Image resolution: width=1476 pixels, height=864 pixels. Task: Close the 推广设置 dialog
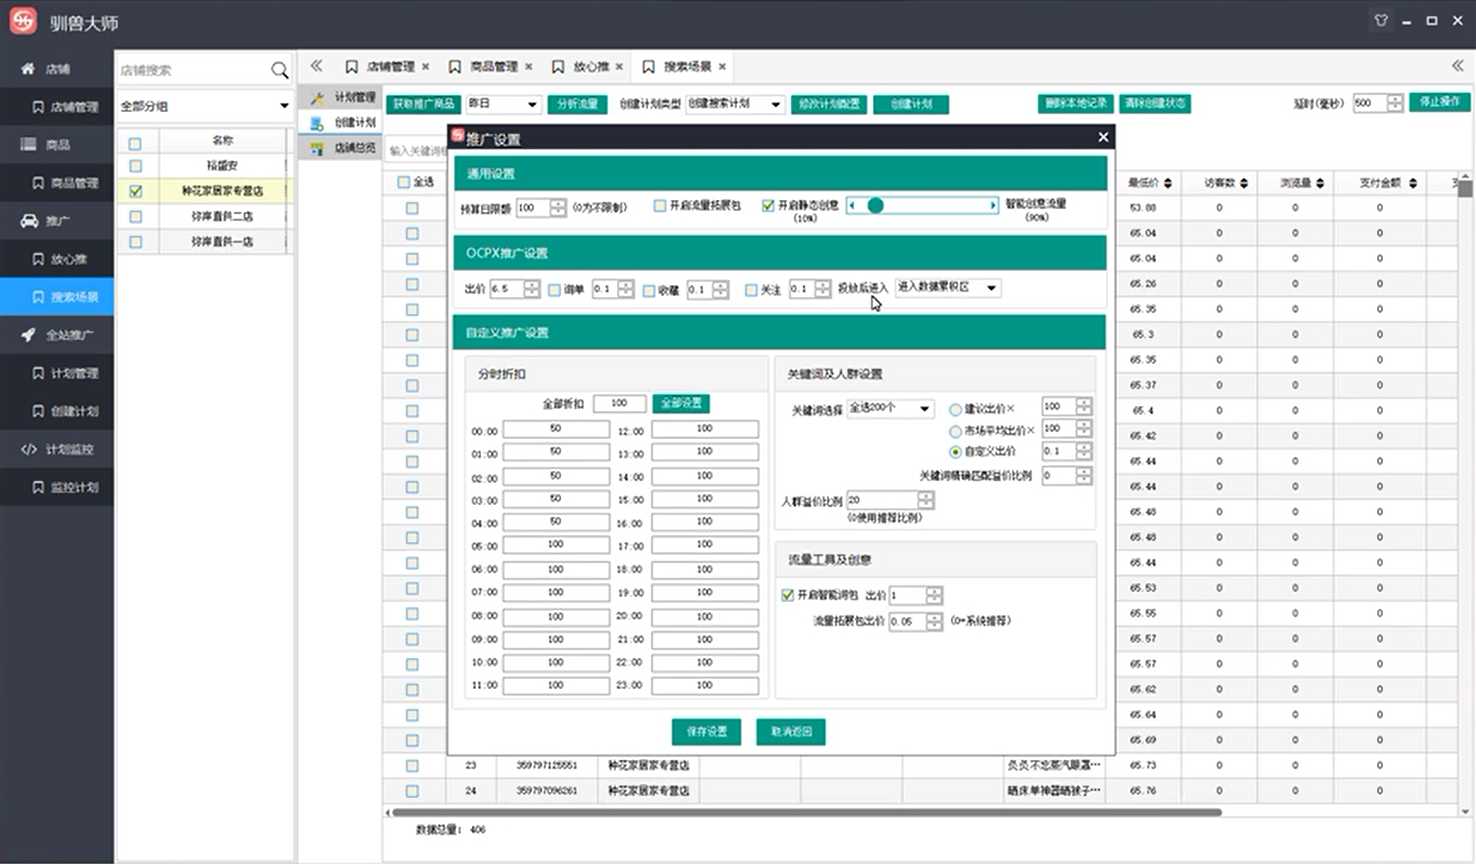(1103, 137)
